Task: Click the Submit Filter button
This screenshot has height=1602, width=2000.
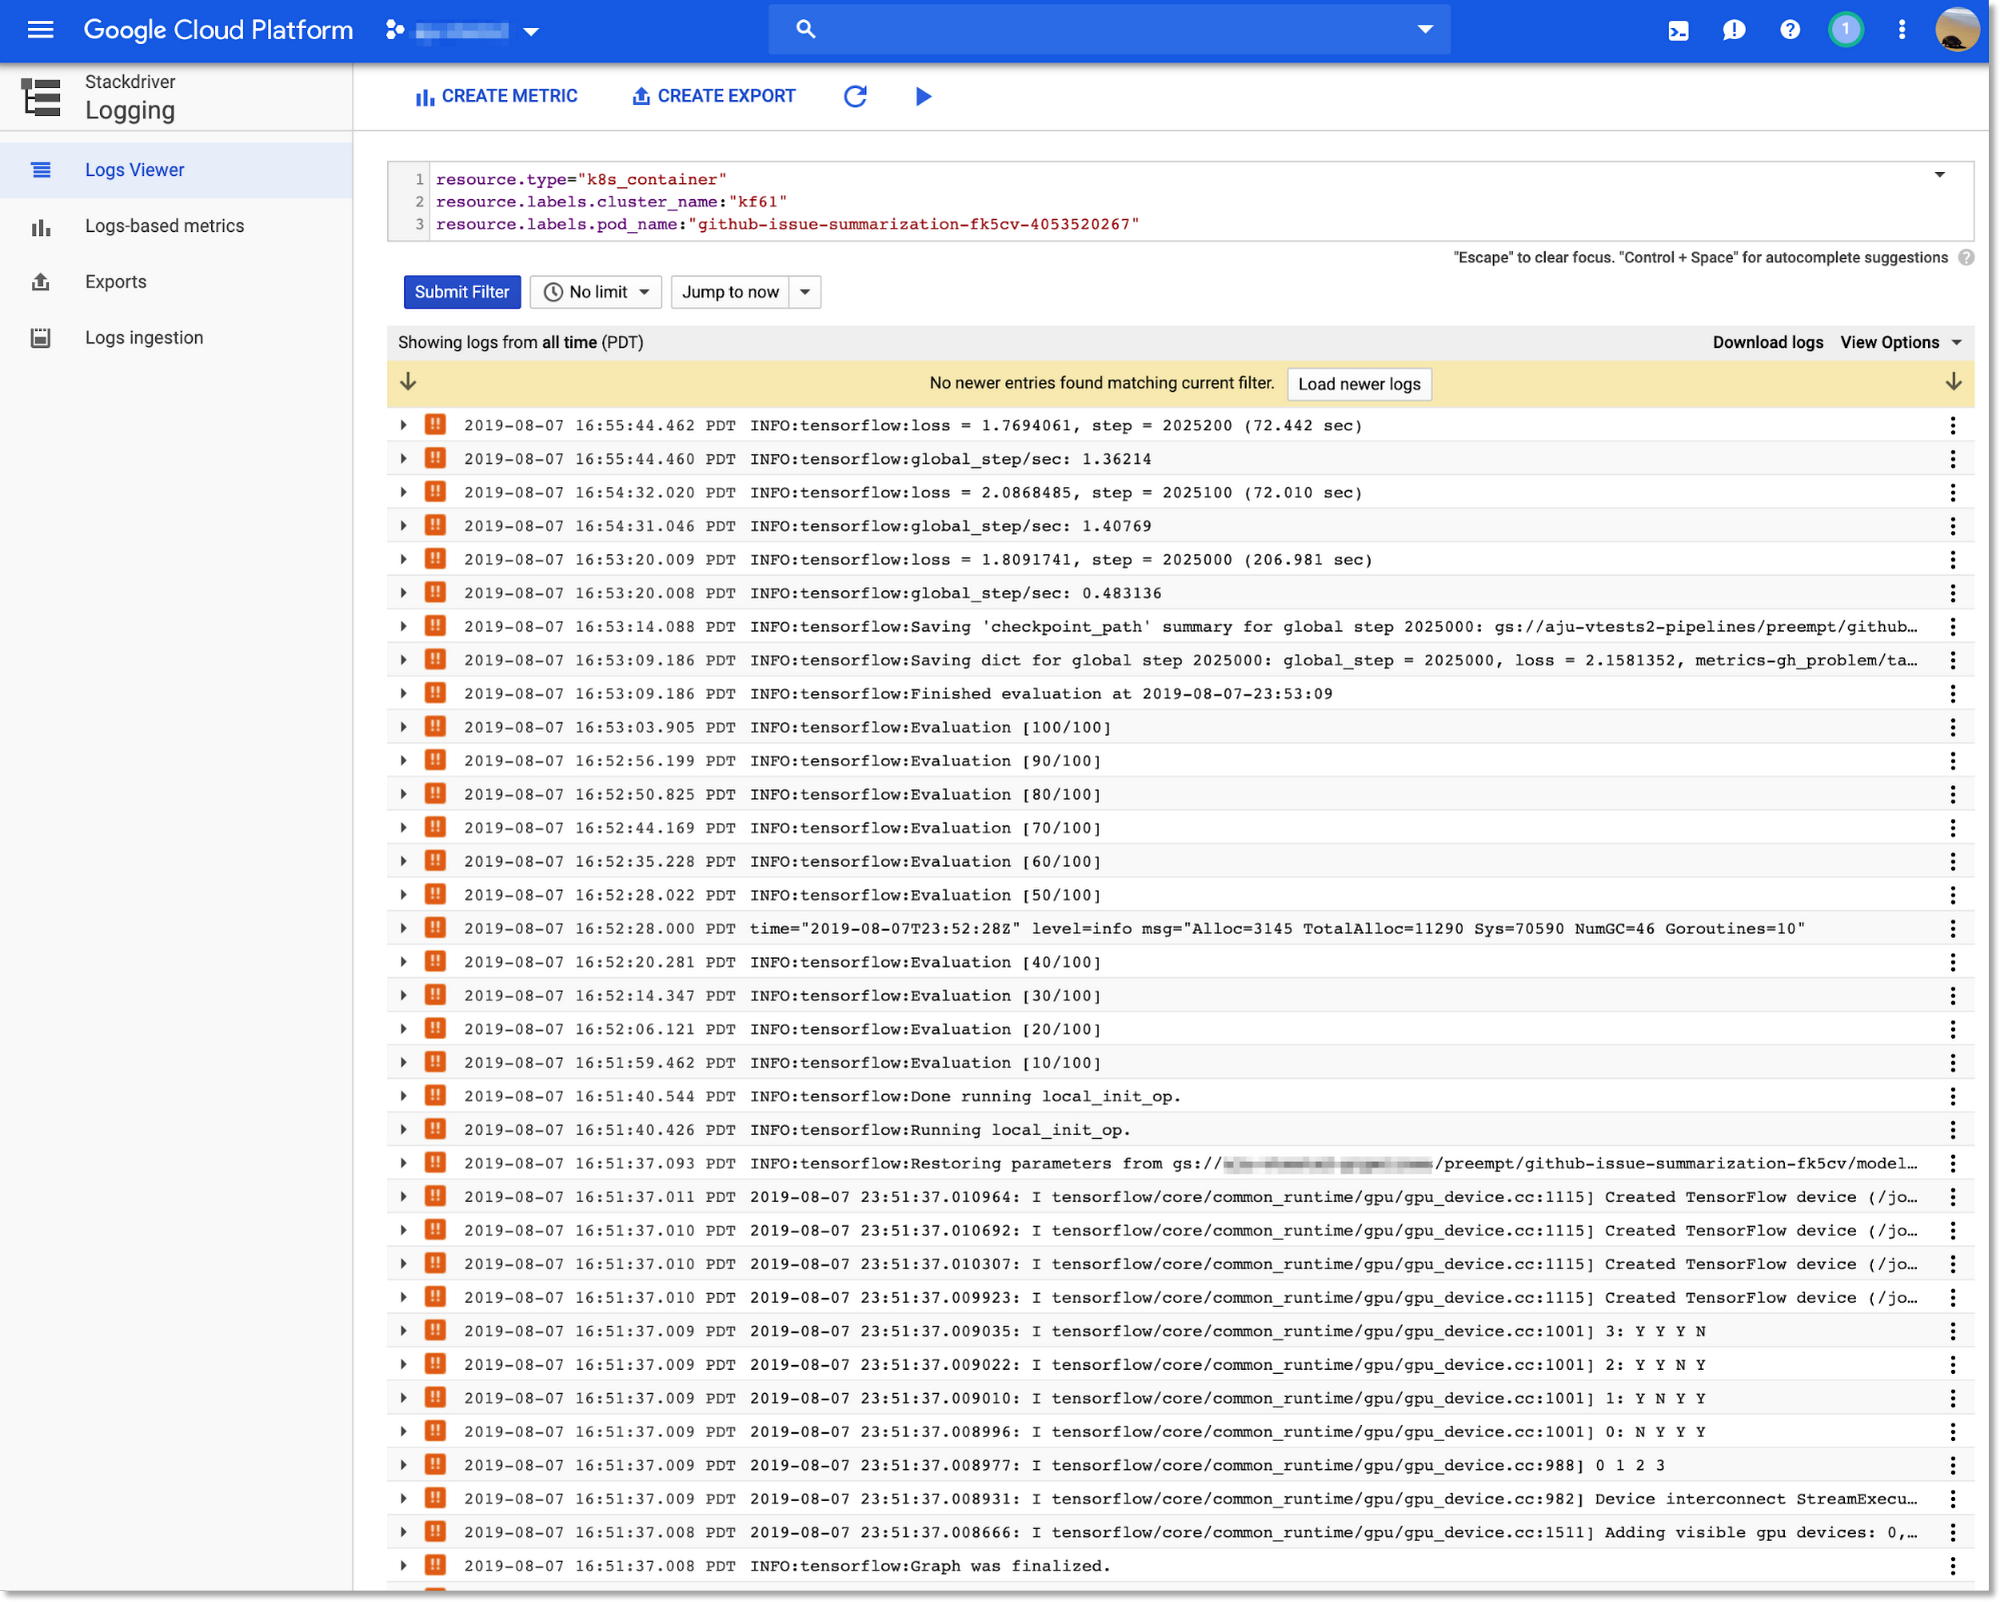Action: 462,293
